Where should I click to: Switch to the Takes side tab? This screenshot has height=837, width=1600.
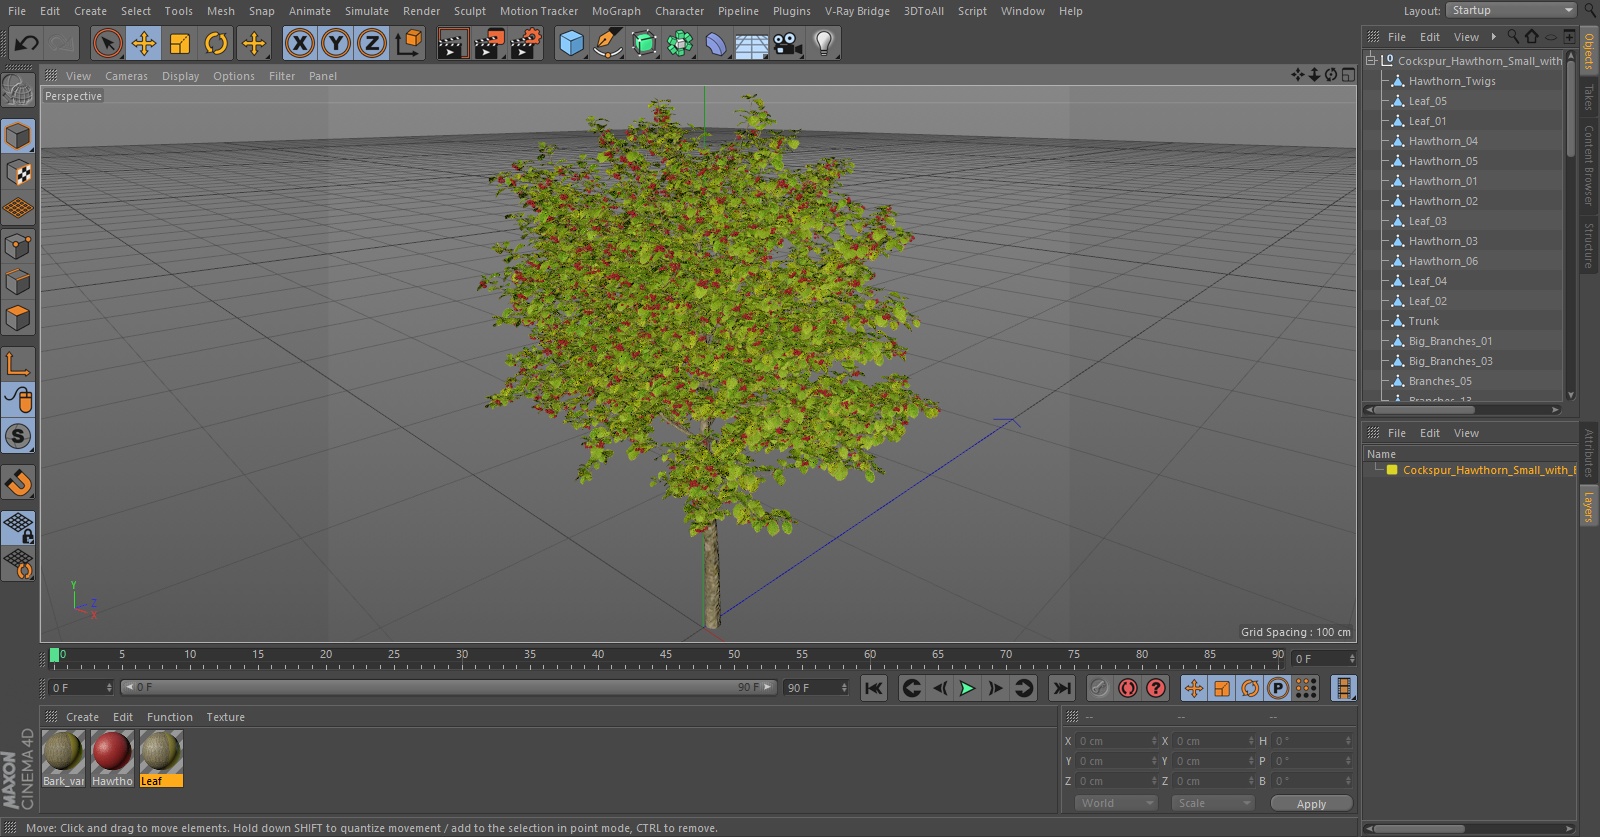1588,97
